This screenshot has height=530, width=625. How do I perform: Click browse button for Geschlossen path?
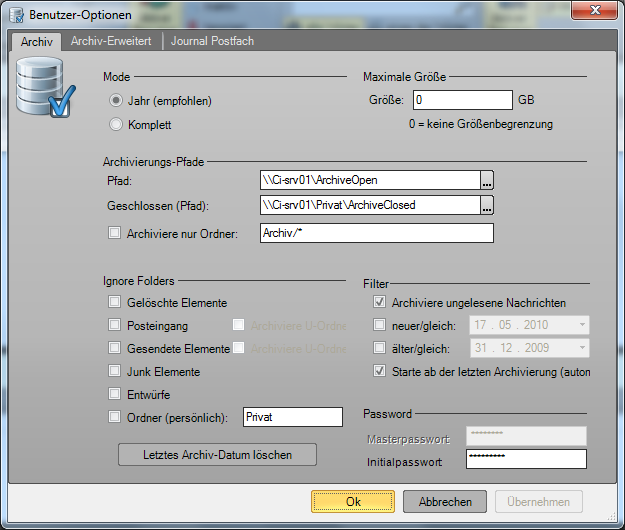click(487, 205)
